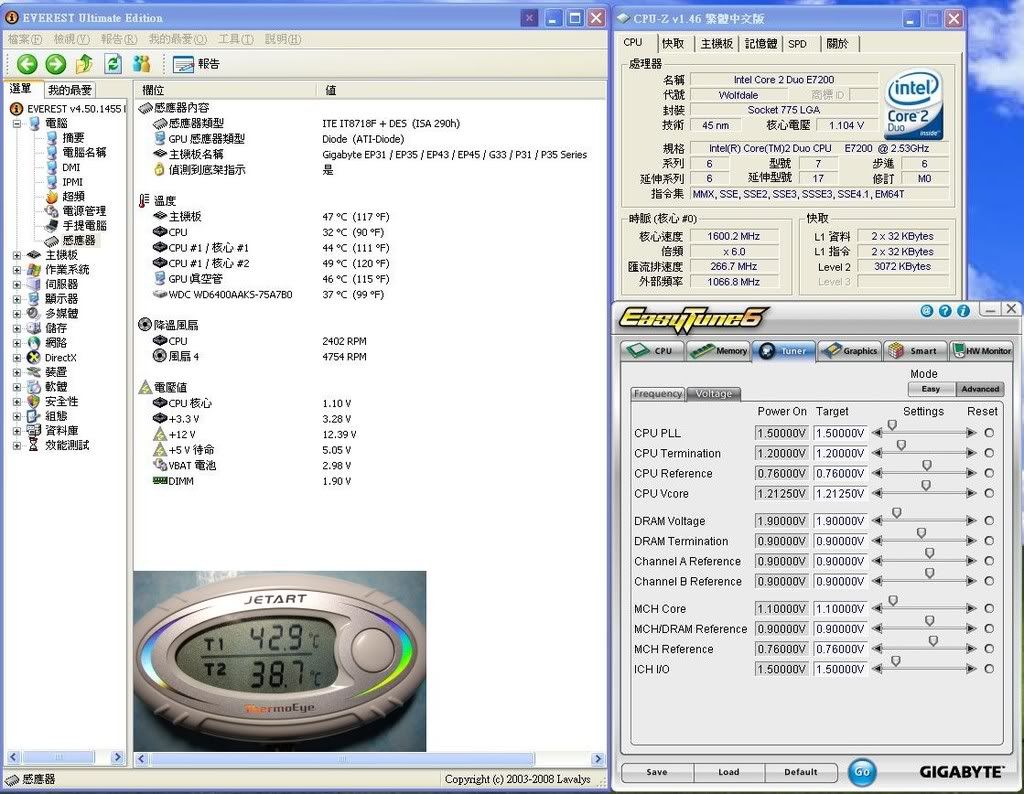Screen dimensions: 1024x794
Task: Click the CPU Vcore voltage slider handle
Action: click(x=926, y=485)
